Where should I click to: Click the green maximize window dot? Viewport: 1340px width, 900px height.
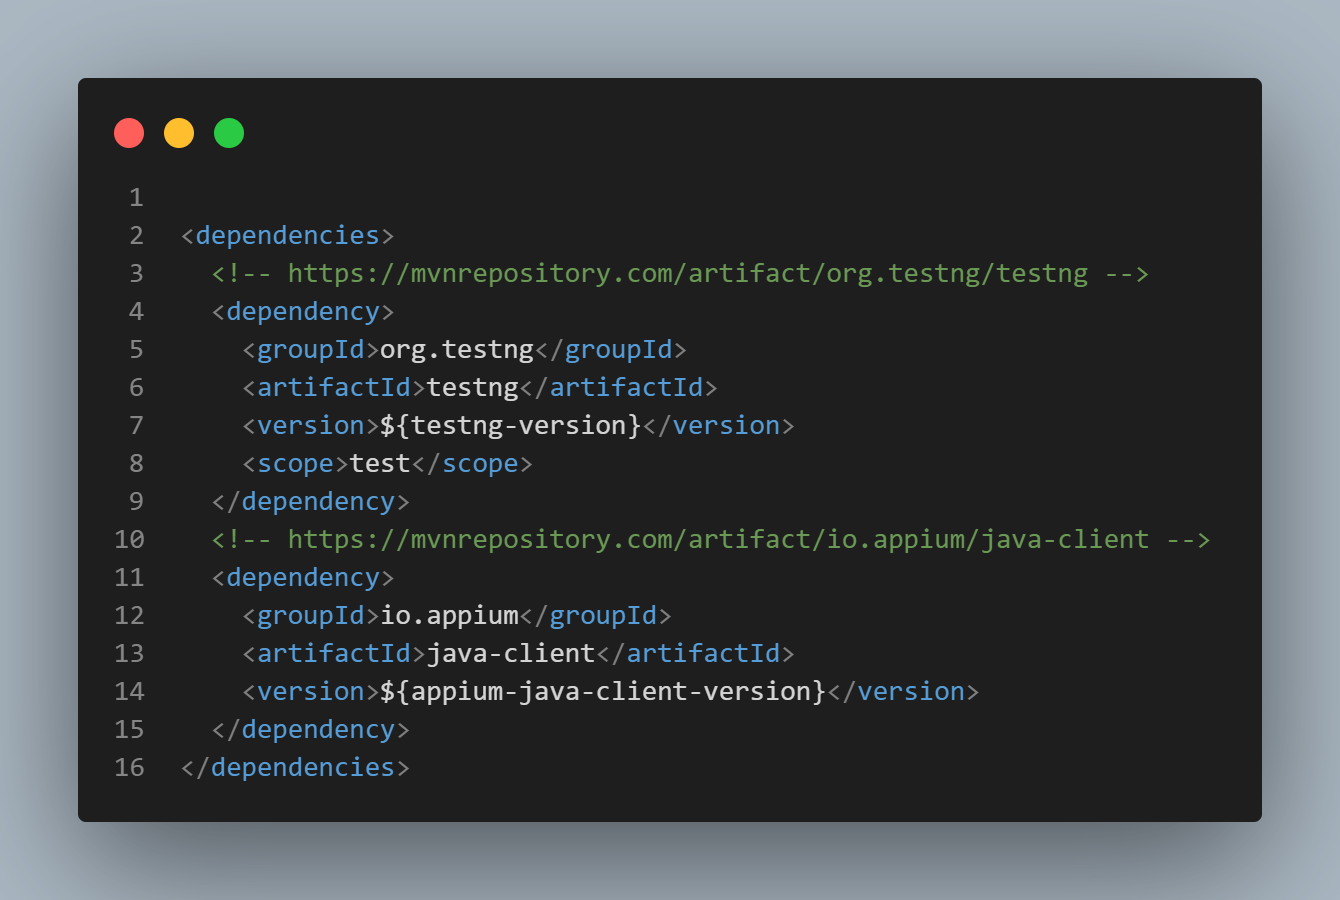229,133
